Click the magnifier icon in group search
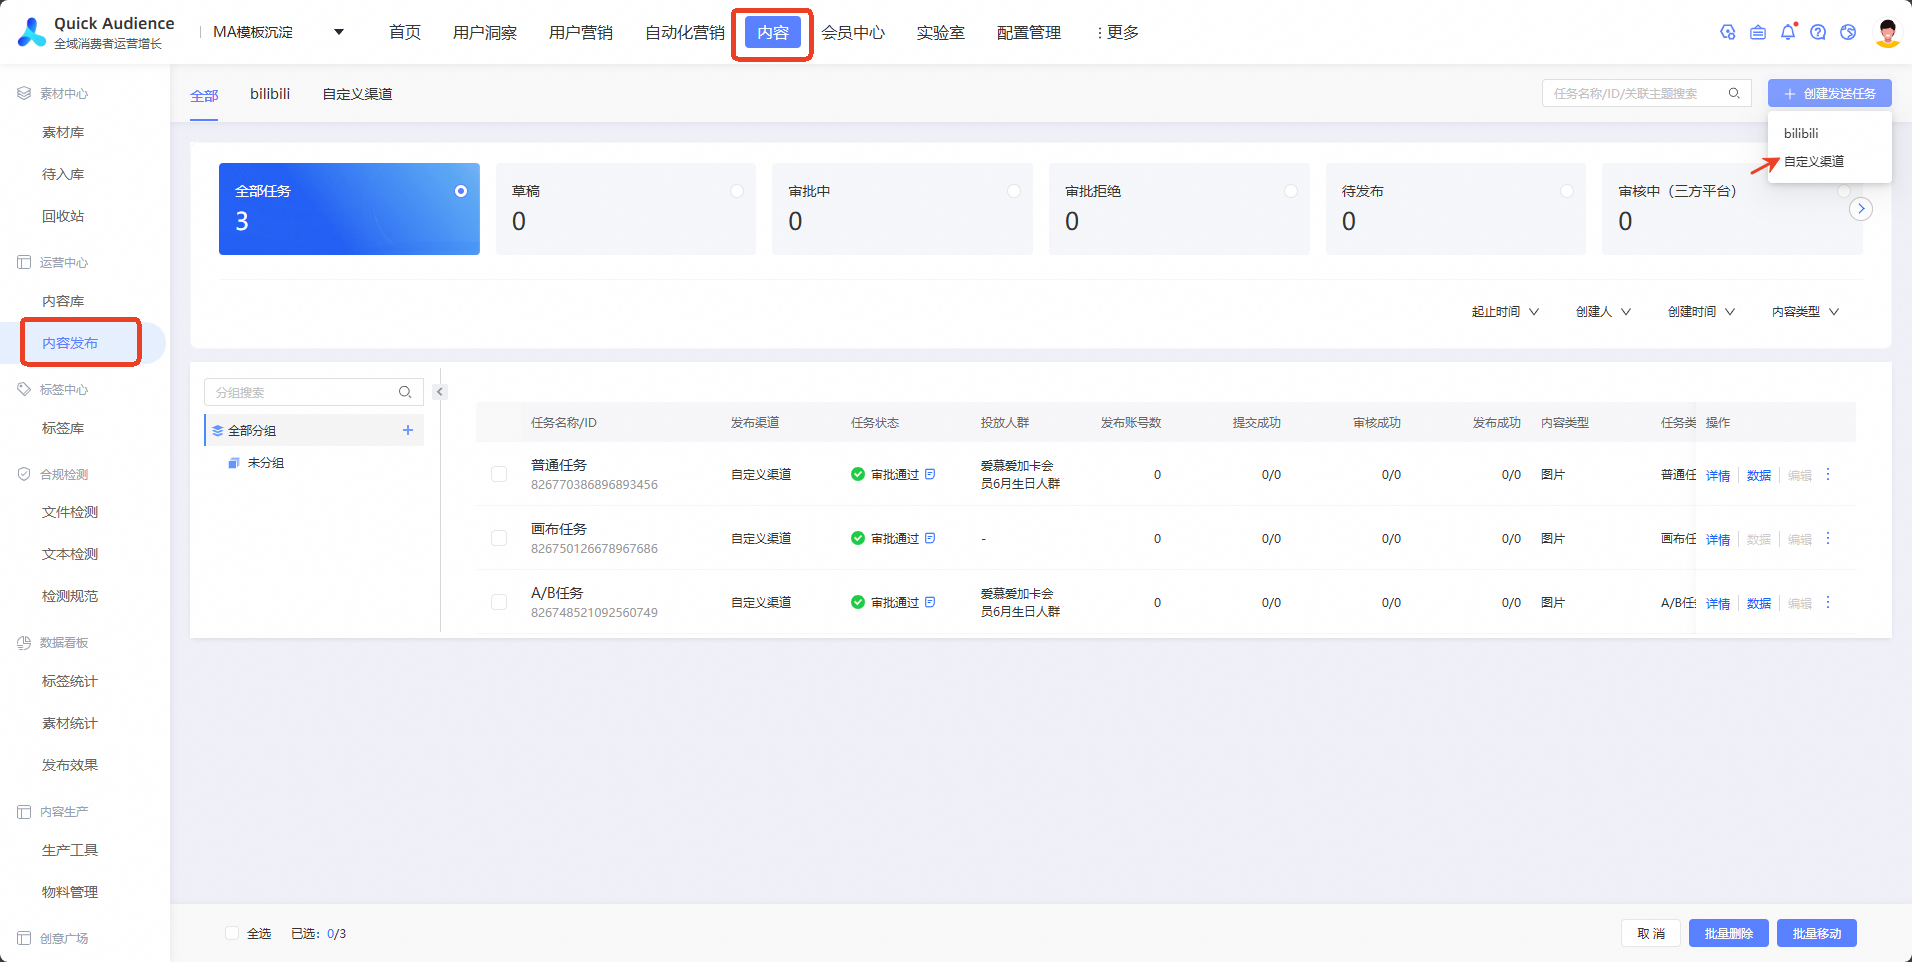 [405, 392]
